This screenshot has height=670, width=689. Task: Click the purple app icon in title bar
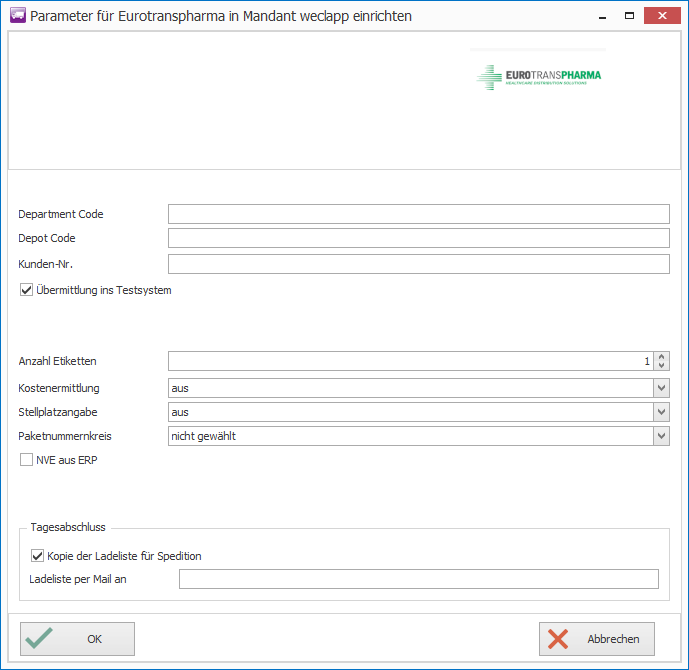pos(16,16)
